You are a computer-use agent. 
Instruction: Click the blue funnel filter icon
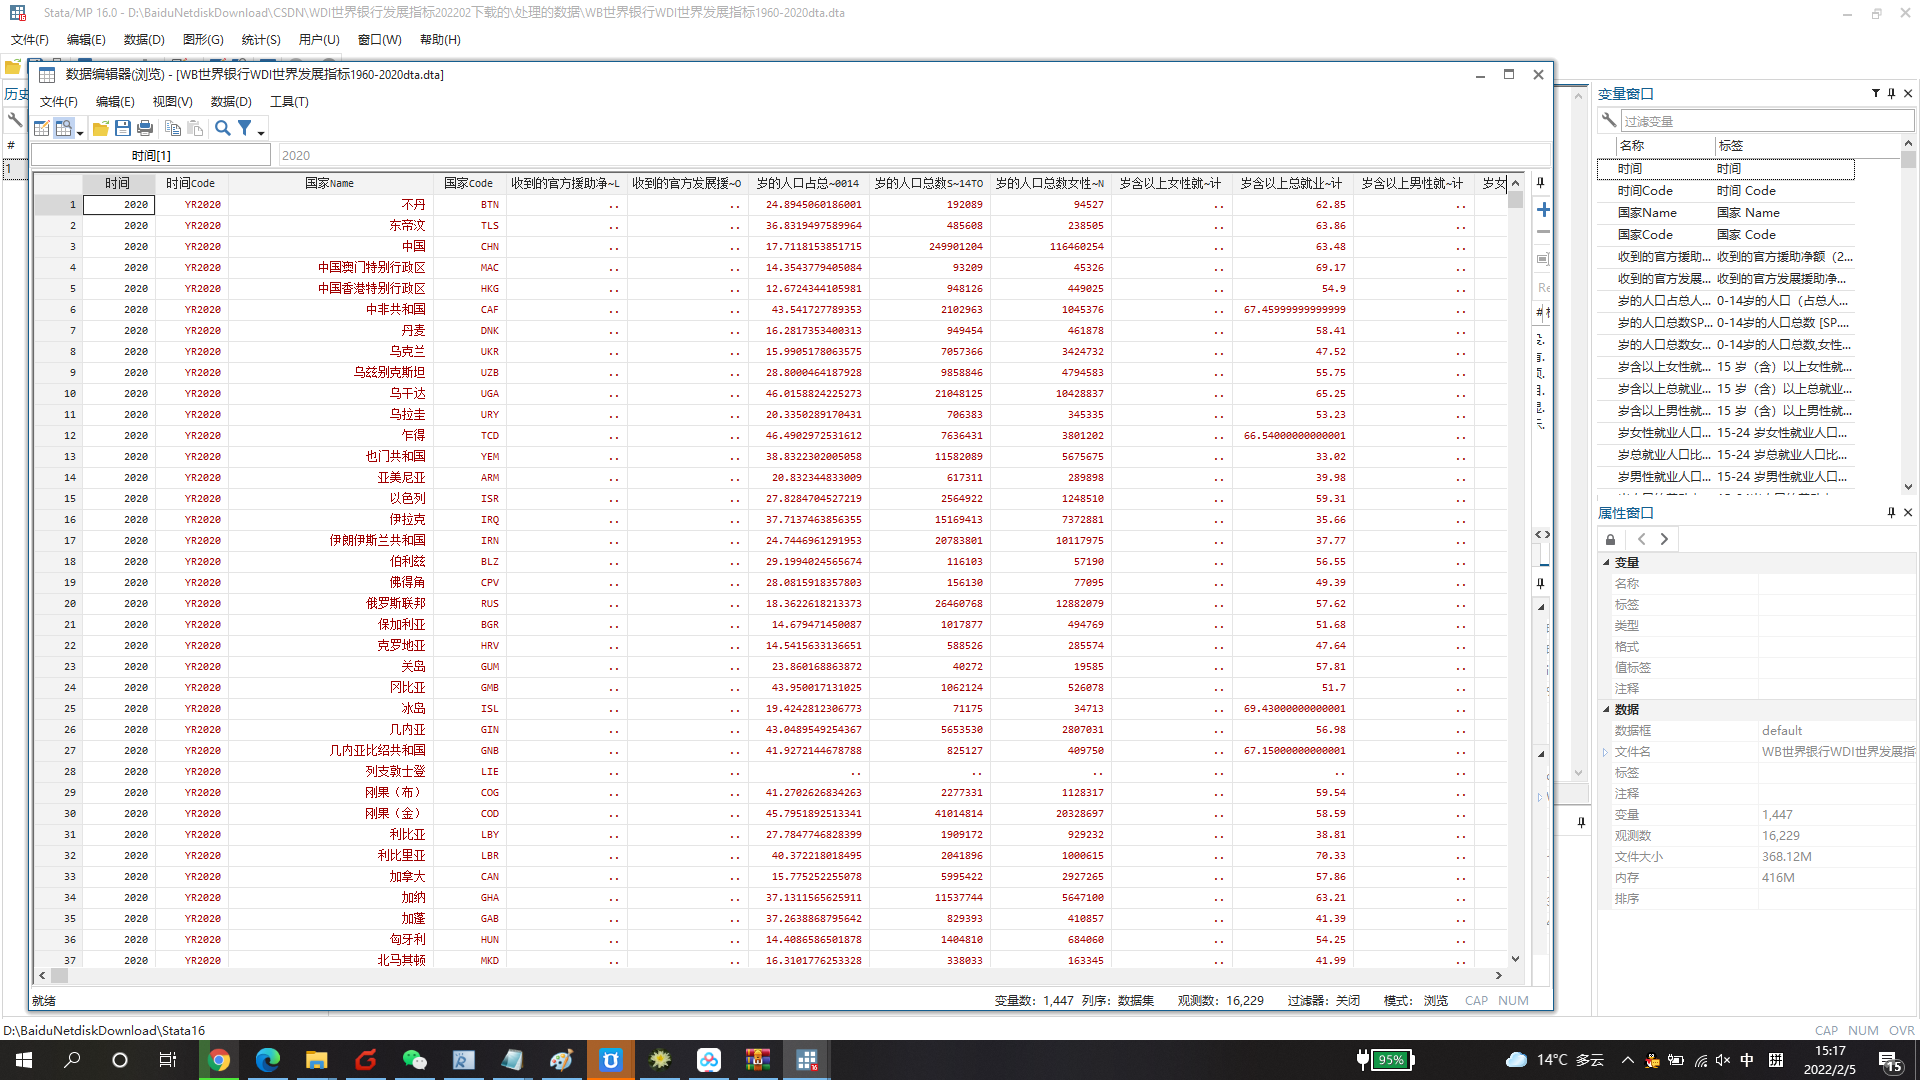pyautogui.click(x=244, y=128)
